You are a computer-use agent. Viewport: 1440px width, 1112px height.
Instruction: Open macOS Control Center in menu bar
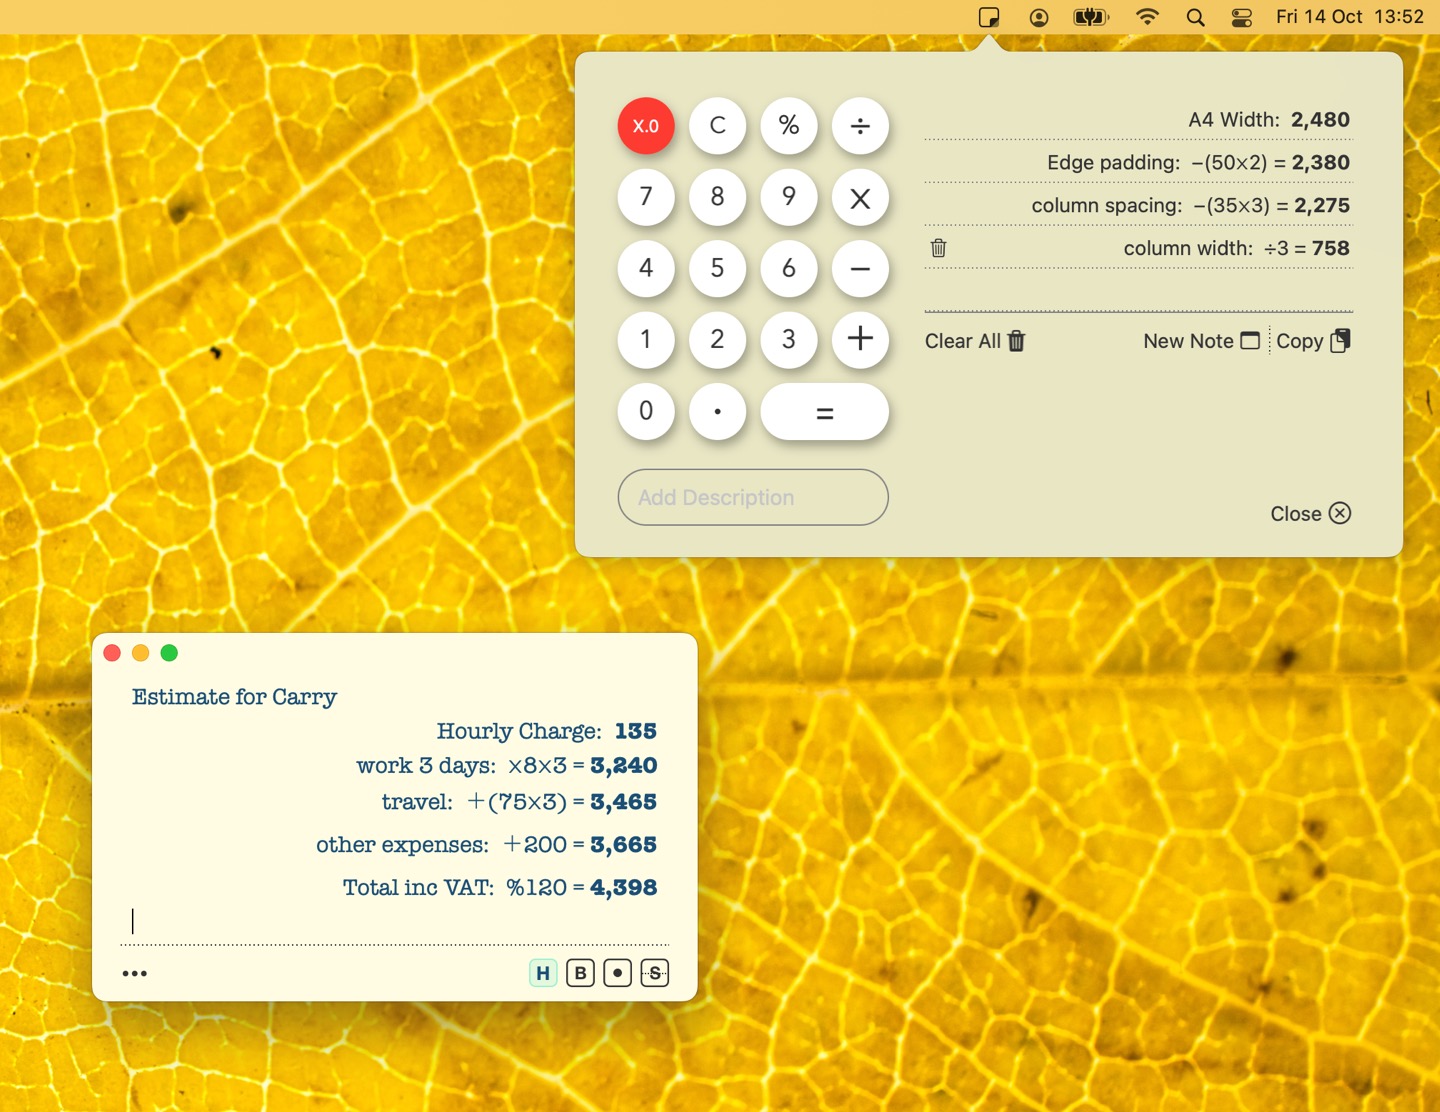(1242, 17)
